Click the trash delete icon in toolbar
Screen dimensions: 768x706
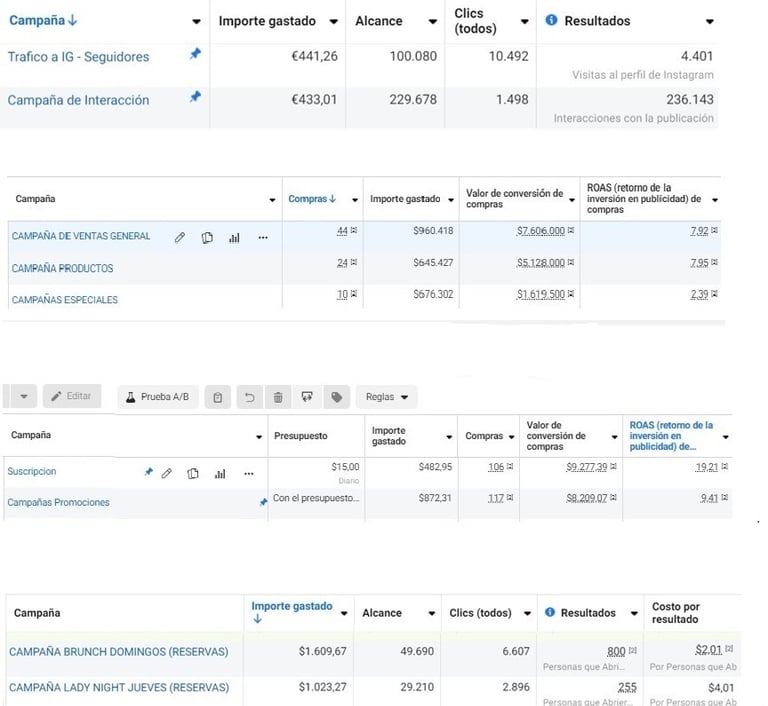point(278,397)
